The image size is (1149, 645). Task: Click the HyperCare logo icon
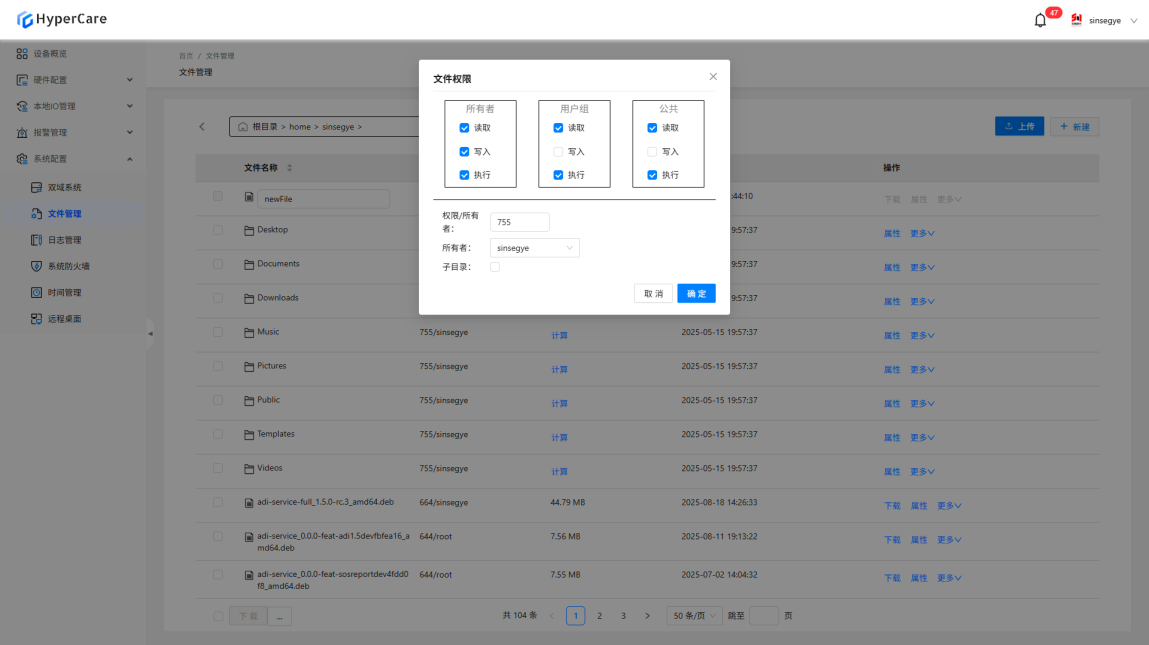click(x=25, y=20)
